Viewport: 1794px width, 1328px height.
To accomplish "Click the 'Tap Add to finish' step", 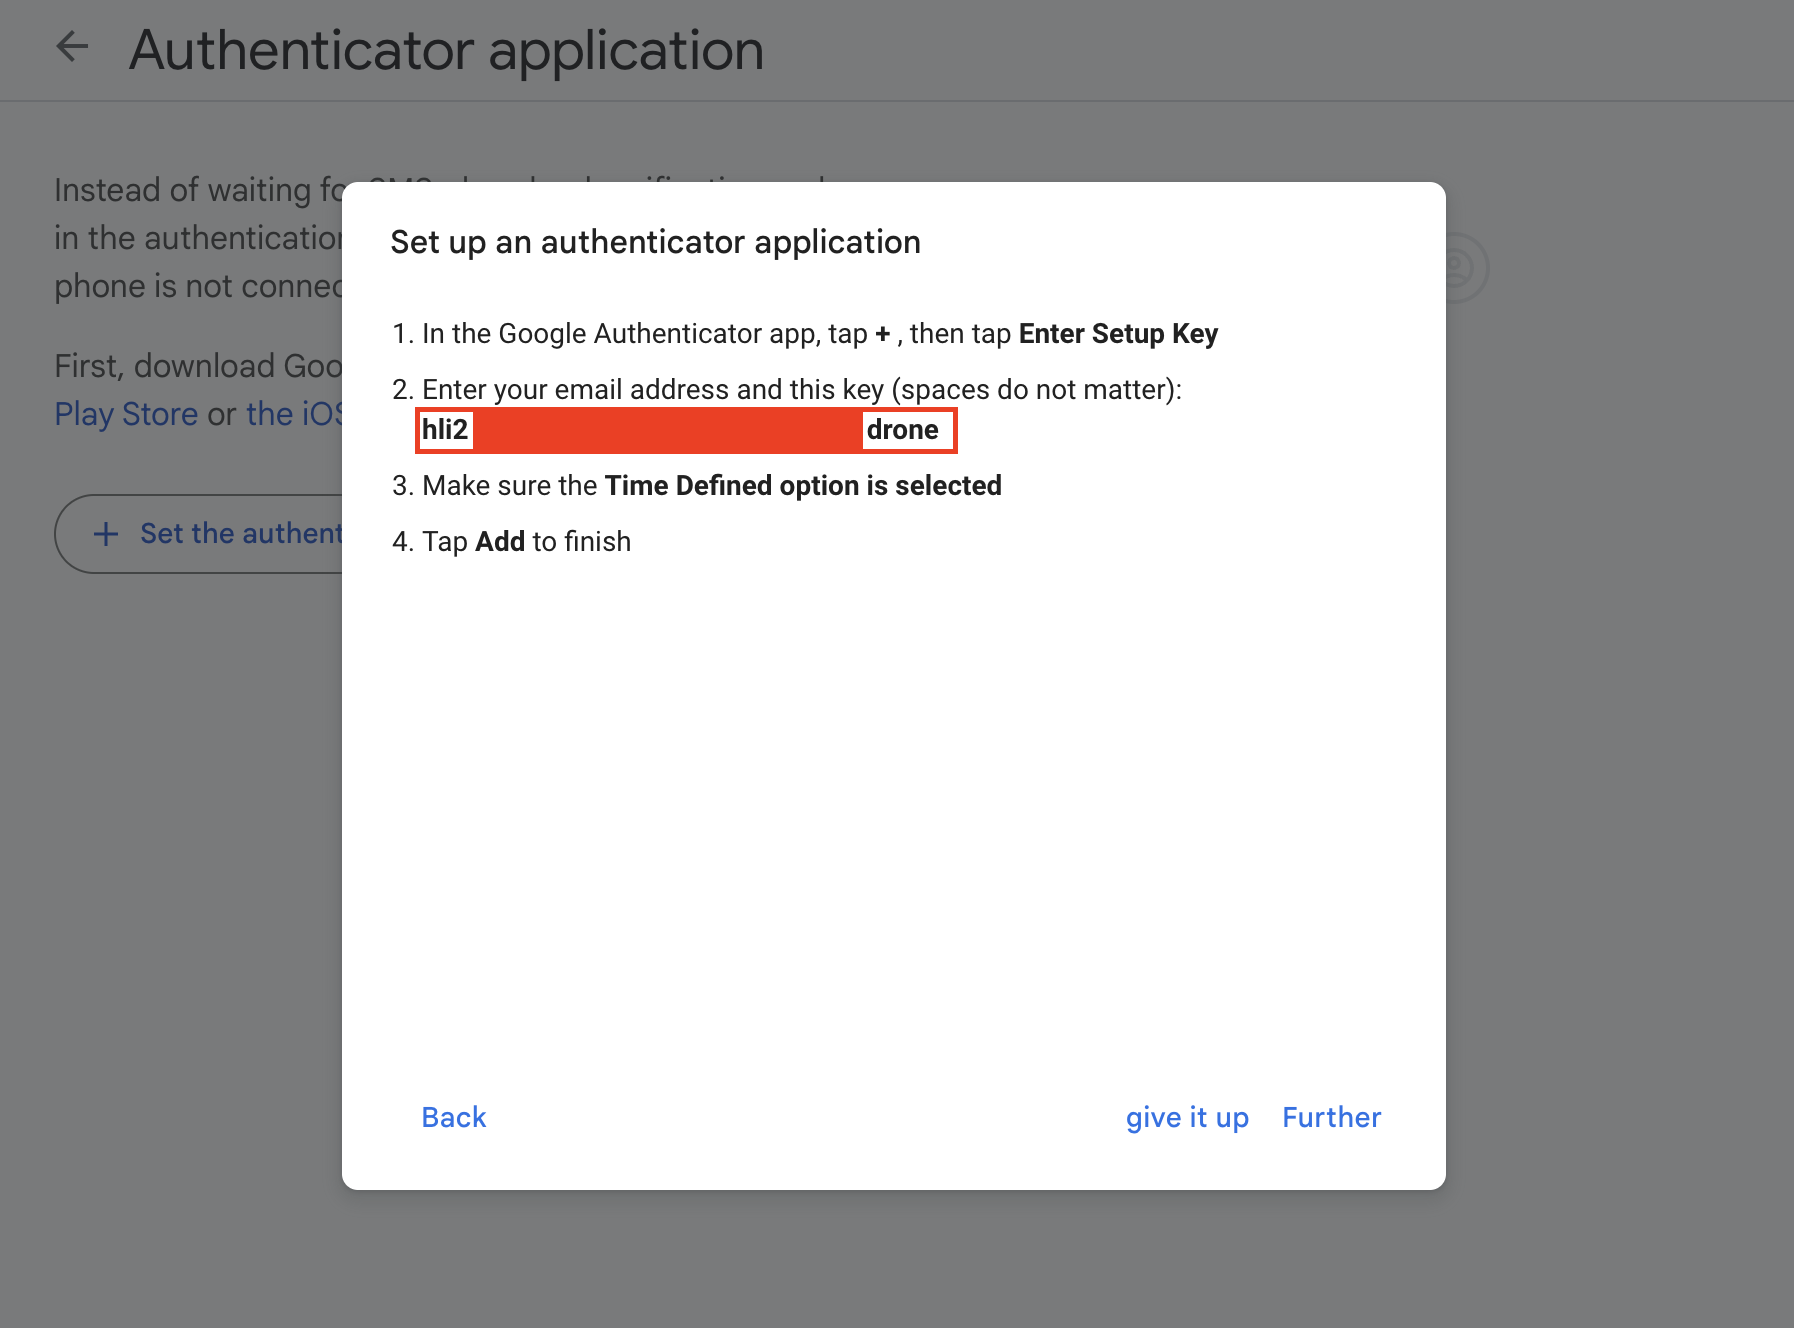I will (511, 541).
